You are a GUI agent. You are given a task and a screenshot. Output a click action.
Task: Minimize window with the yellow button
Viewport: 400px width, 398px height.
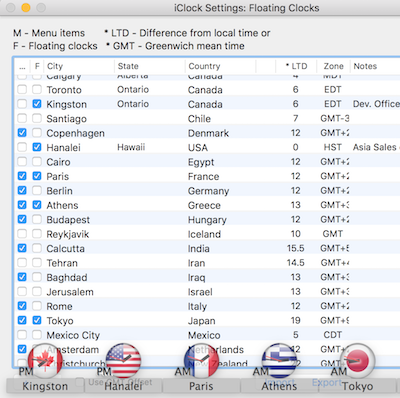click(26, 8)
